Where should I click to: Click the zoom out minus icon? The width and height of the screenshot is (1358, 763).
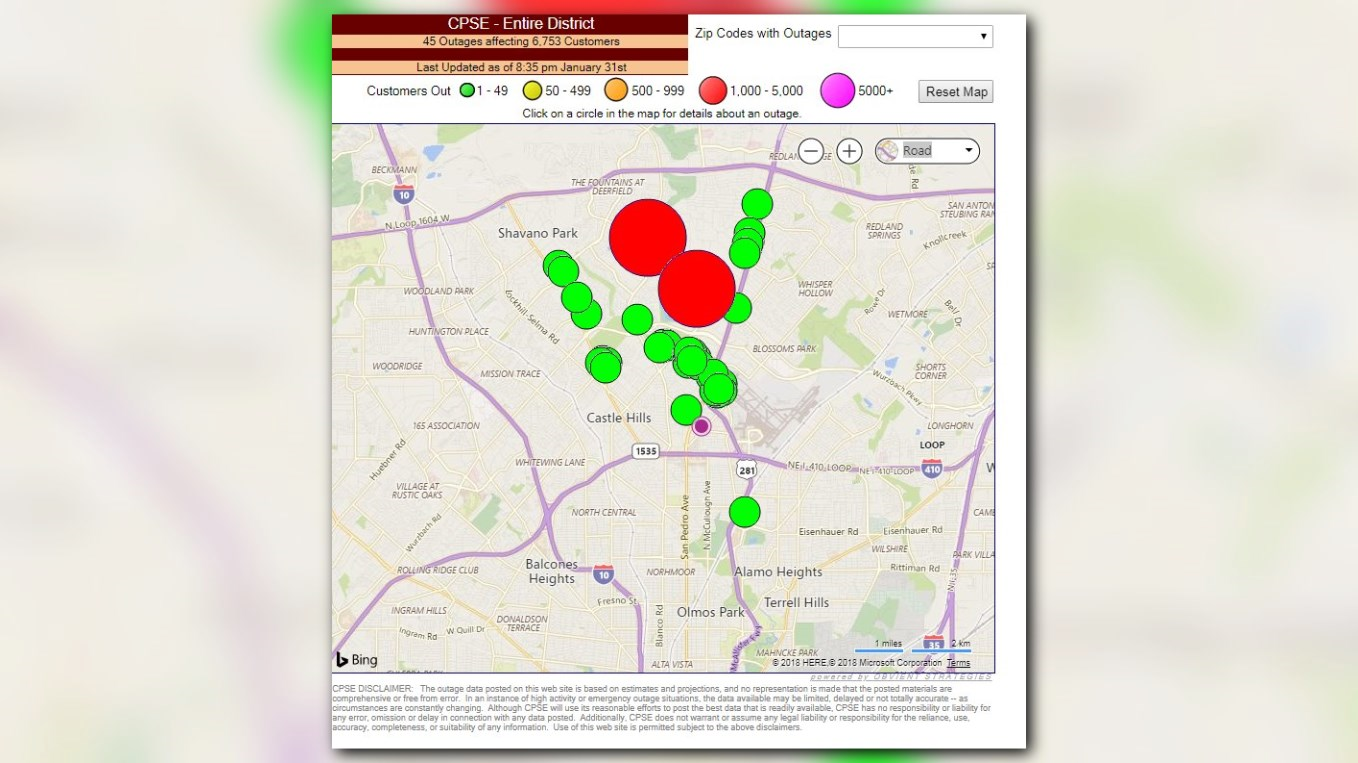(x=813, y=150)
